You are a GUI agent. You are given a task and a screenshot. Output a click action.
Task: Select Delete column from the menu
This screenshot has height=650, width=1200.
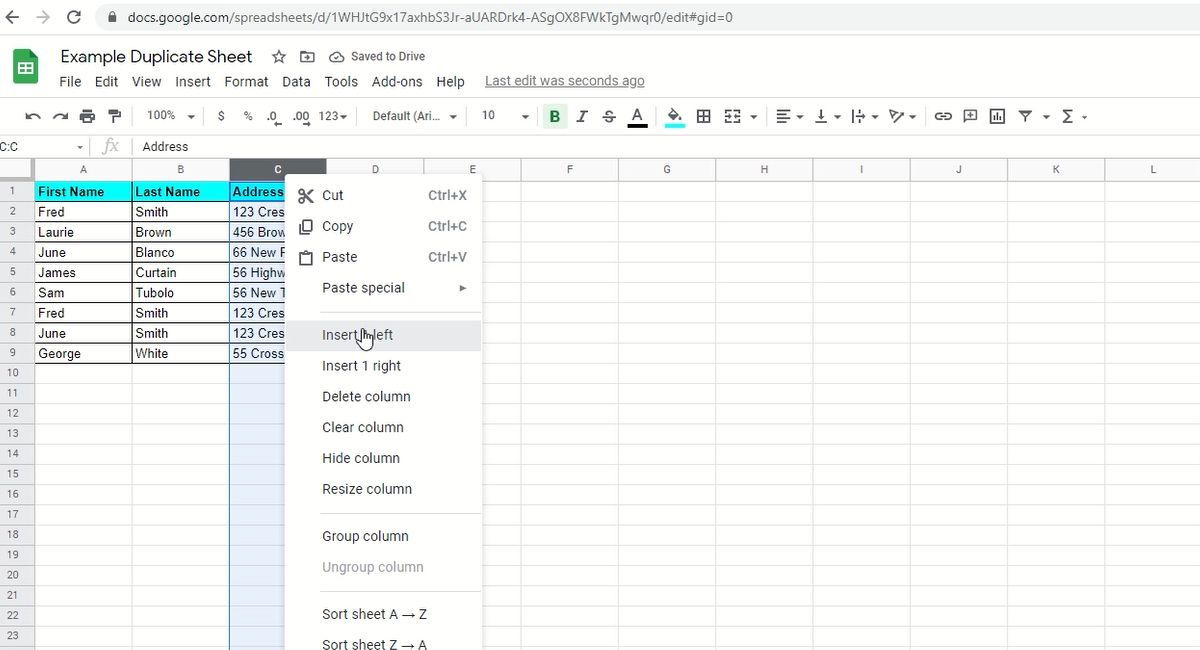367,396
